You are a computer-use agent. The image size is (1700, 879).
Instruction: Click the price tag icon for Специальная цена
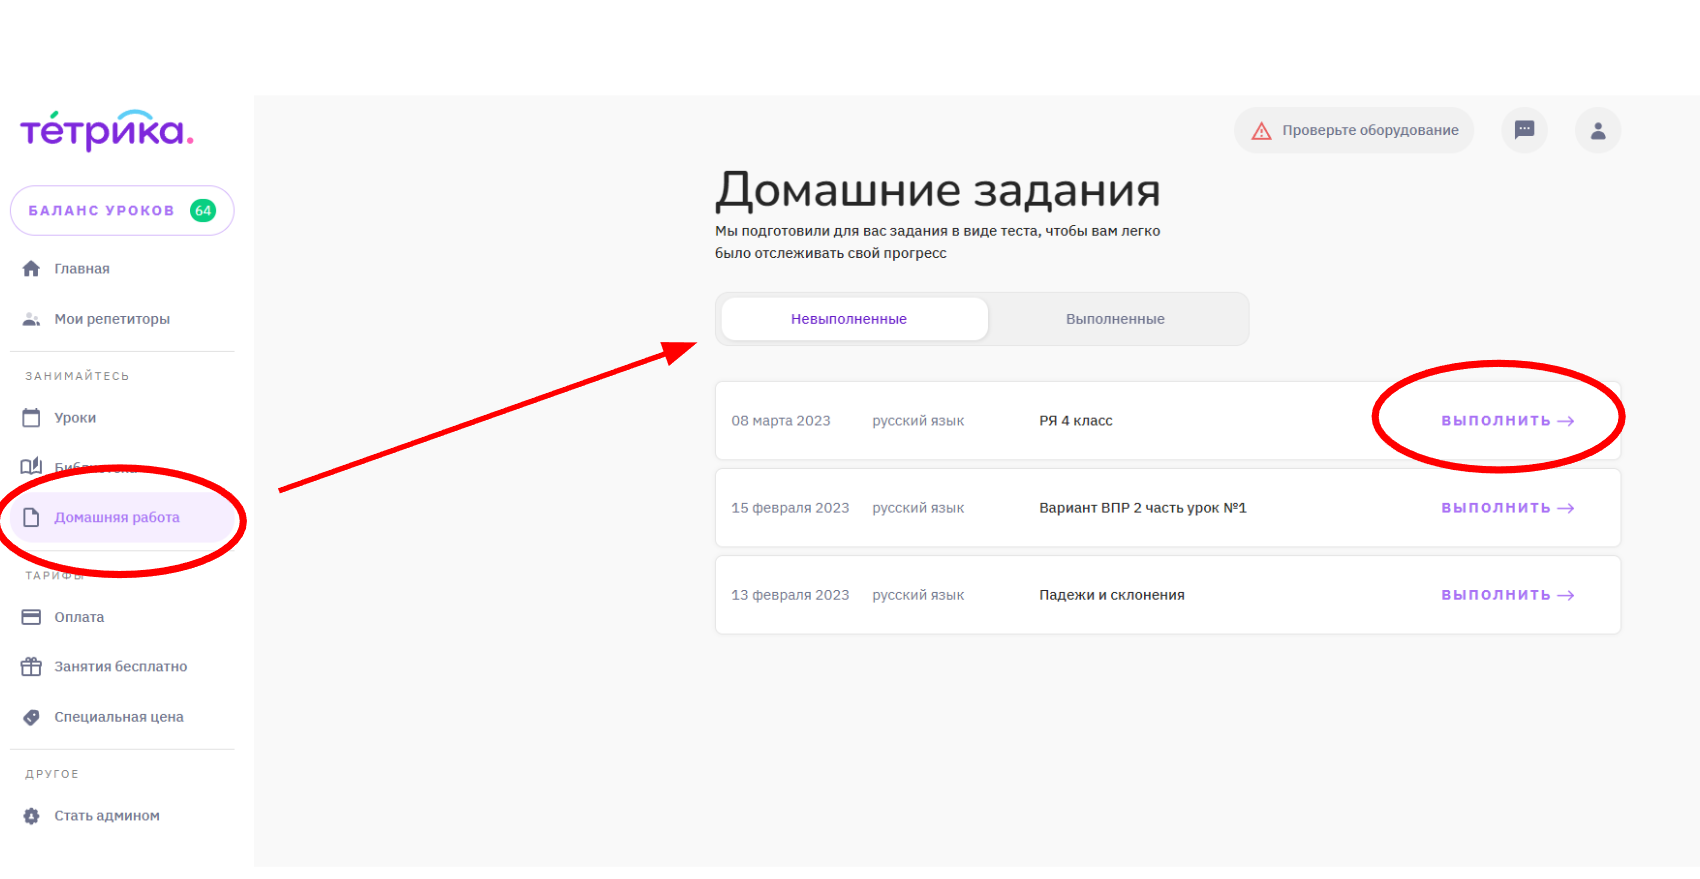(x=31, y=717)
